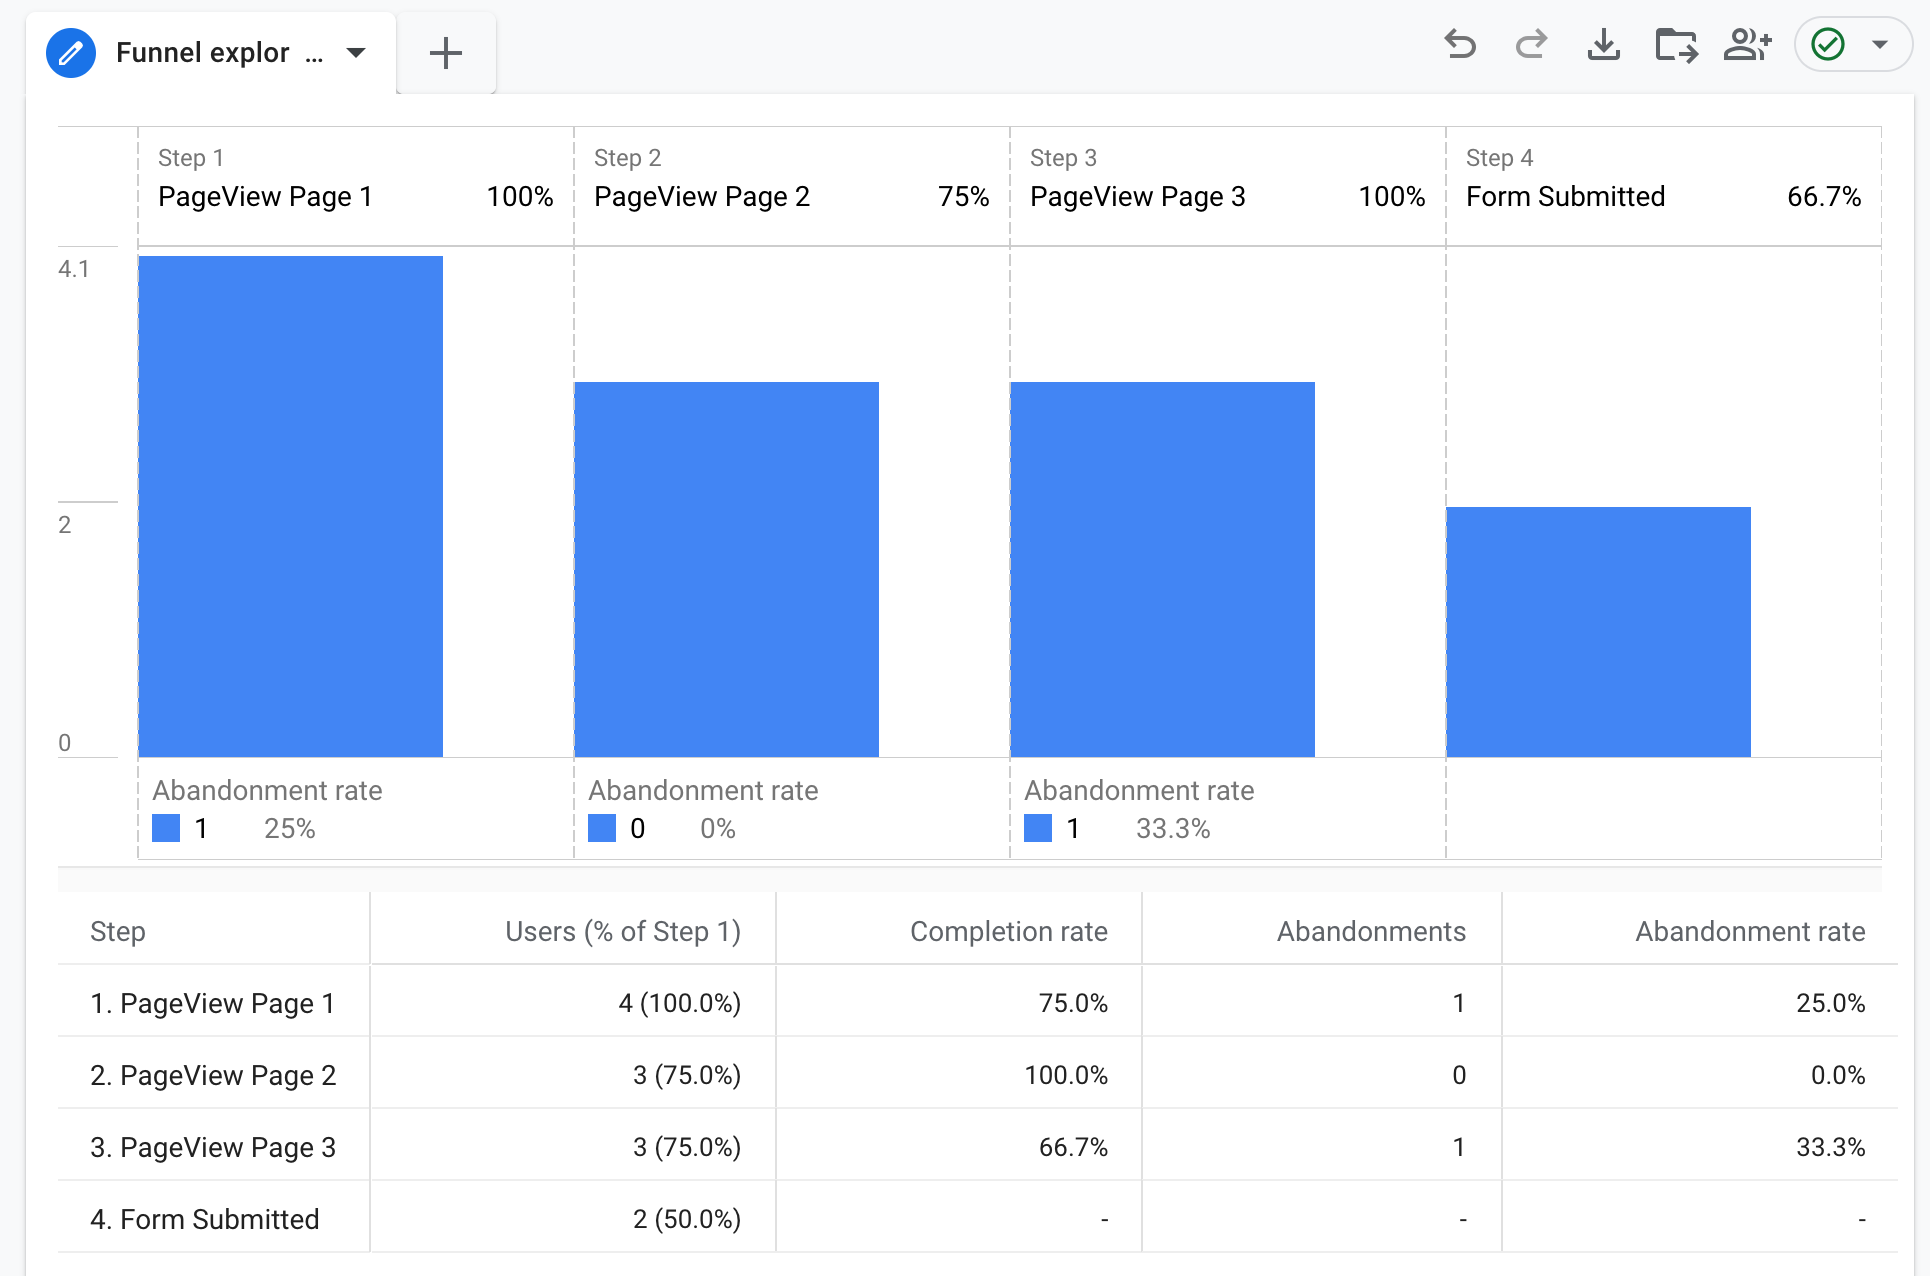
Task: Click the blue pencil edit icon
Action: coord(71,53)
